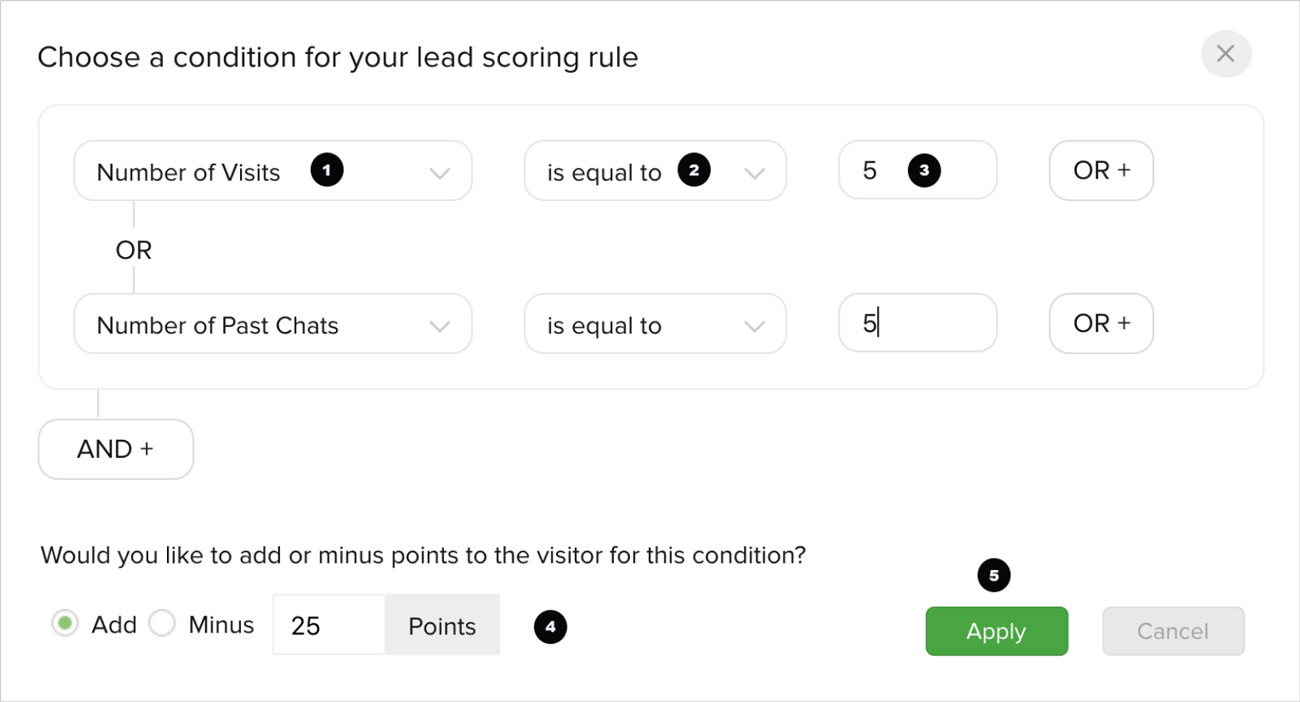
Task: Focus the Number of Past Chats value field
Action: (917, 324)
